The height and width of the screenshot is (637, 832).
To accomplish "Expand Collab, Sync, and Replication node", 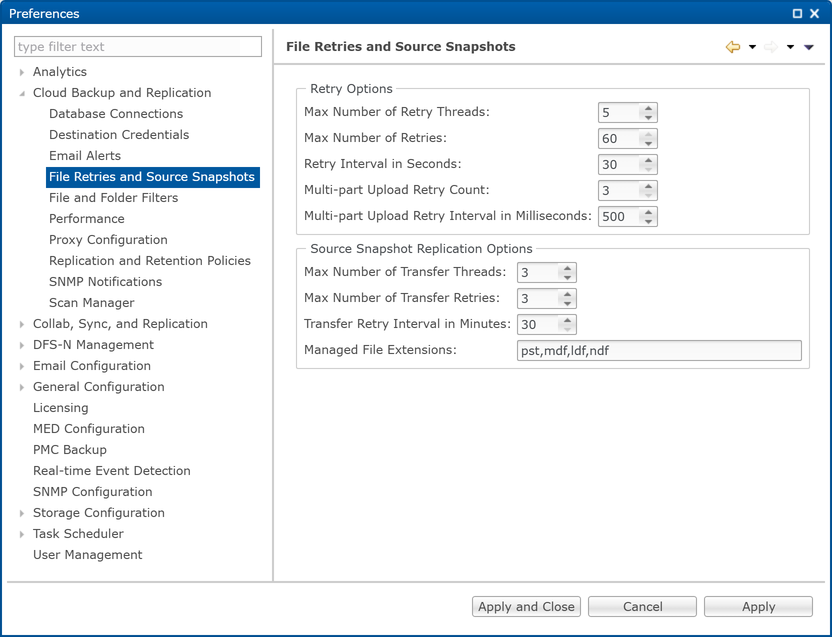I will click(22, 324).
